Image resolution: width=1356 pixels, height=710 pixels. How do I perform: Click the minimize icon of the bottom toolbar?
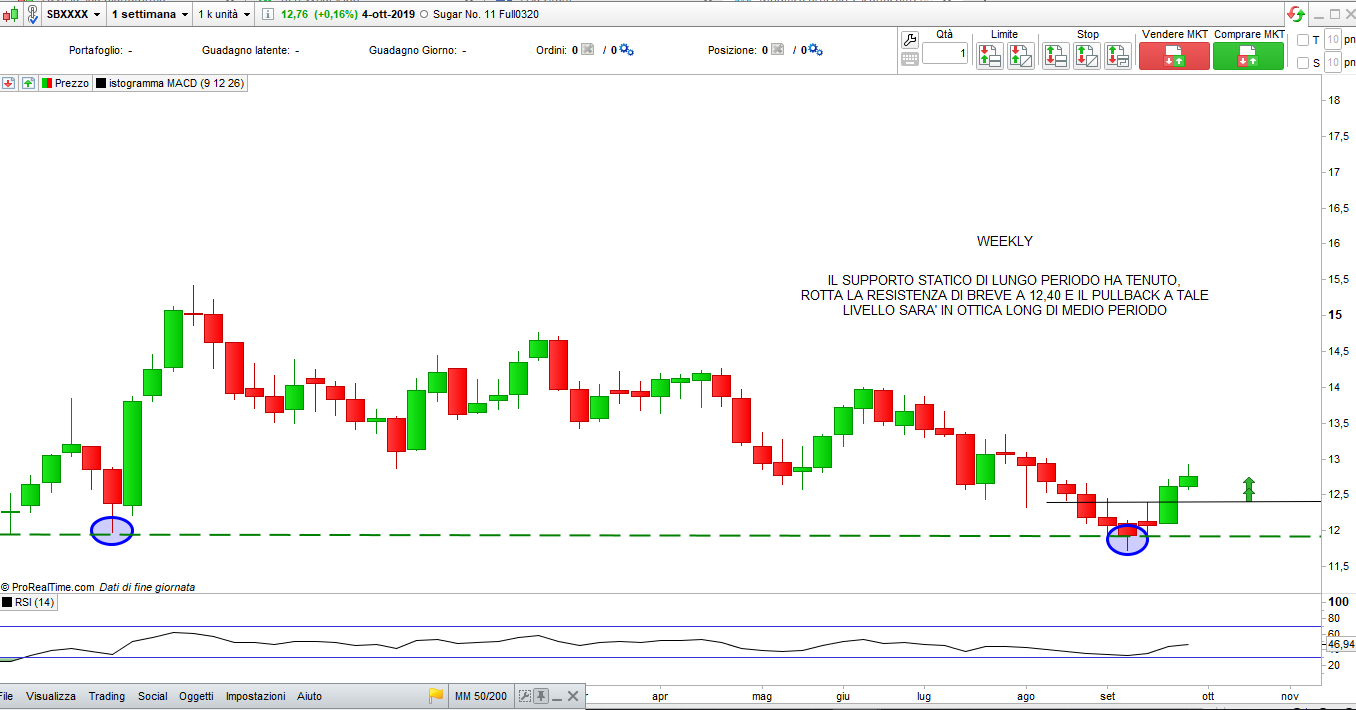click(557, 699)
